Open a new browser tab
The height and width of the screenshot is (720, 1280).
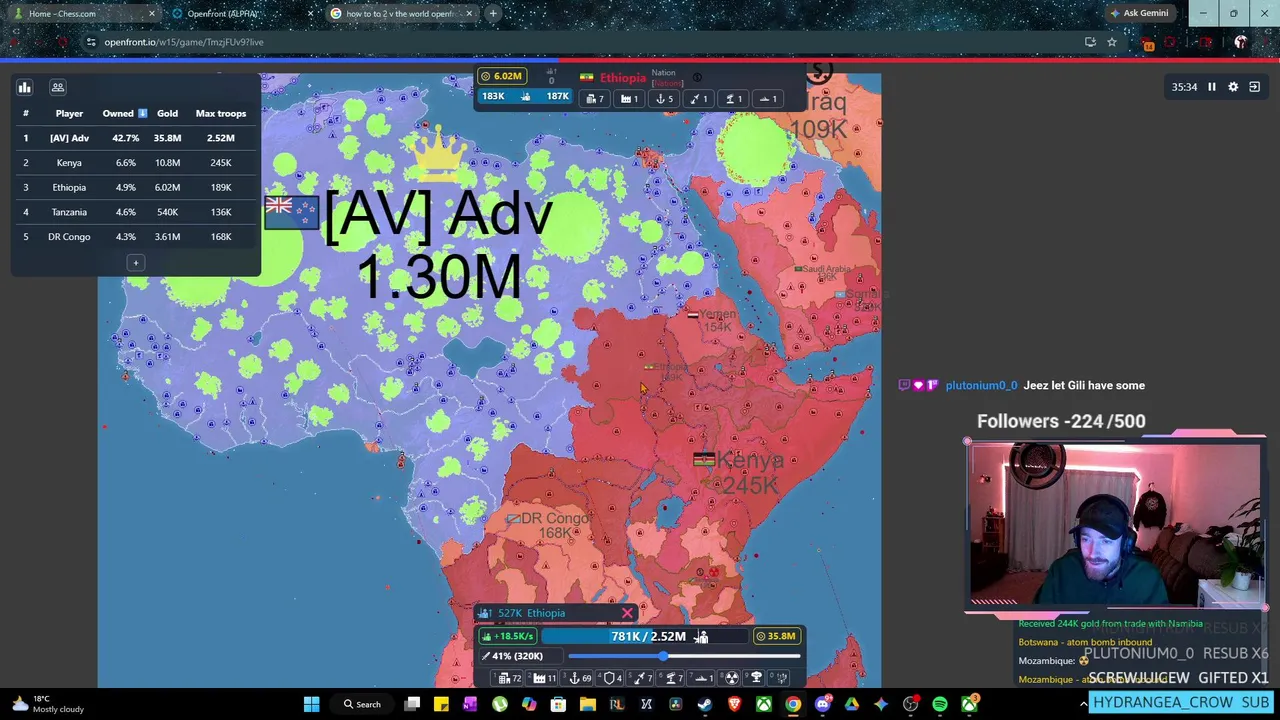(x=493, y=13)
